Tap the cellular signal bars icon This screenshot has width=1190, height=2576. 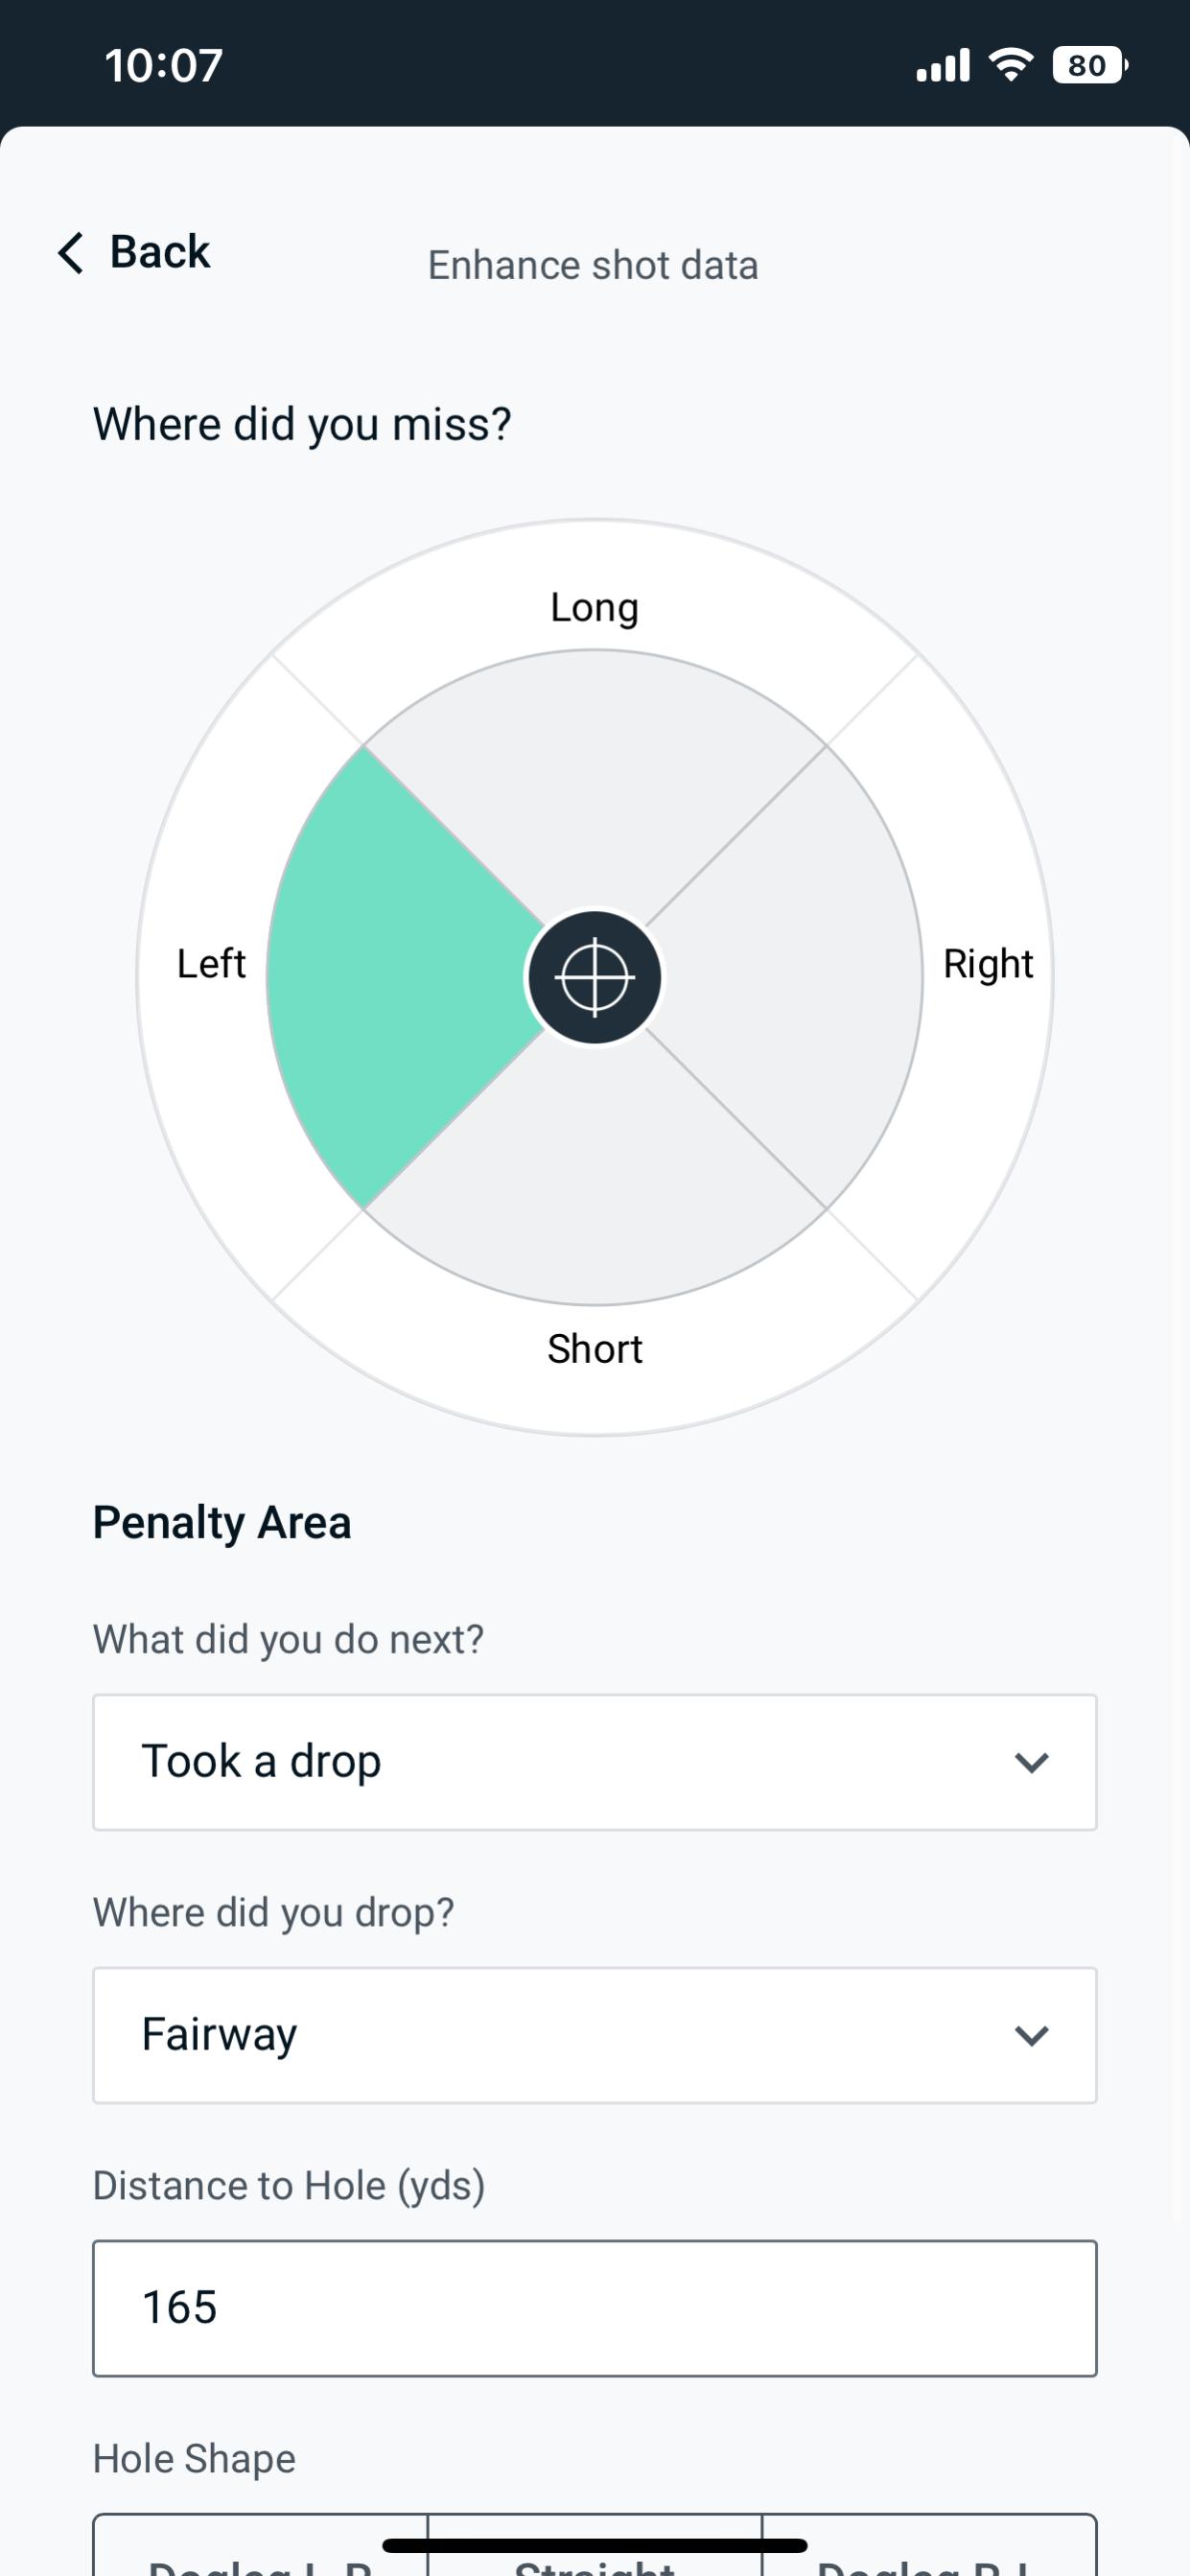click(942, 65)
